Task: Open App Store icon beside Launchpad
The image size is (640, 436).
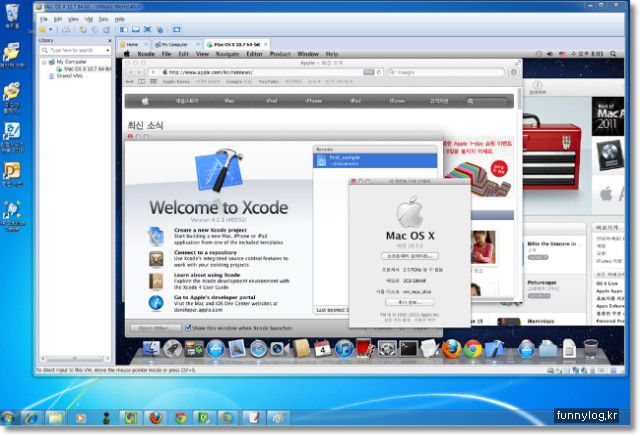Action: (x=216, y=349)
